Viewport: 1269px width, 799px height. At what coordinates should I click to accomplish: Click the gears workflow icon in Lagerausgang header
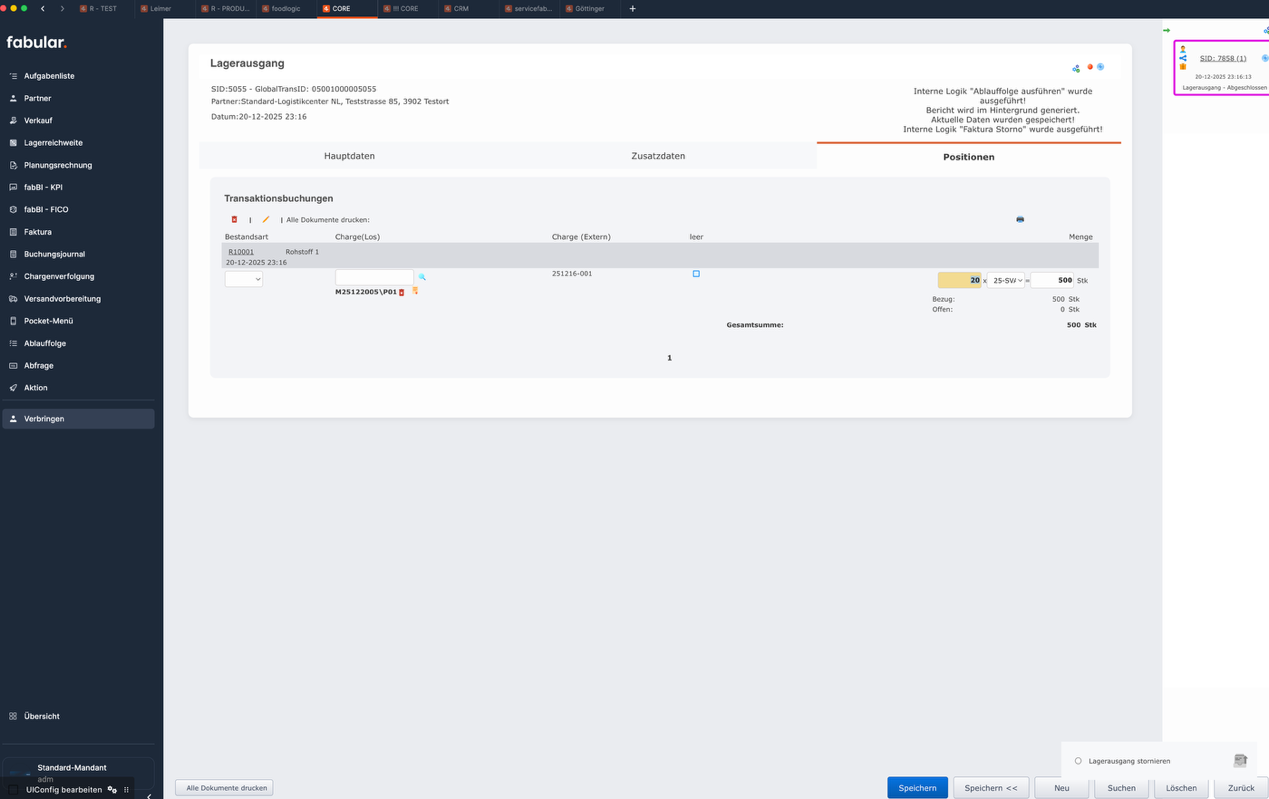click(1076, 69)
